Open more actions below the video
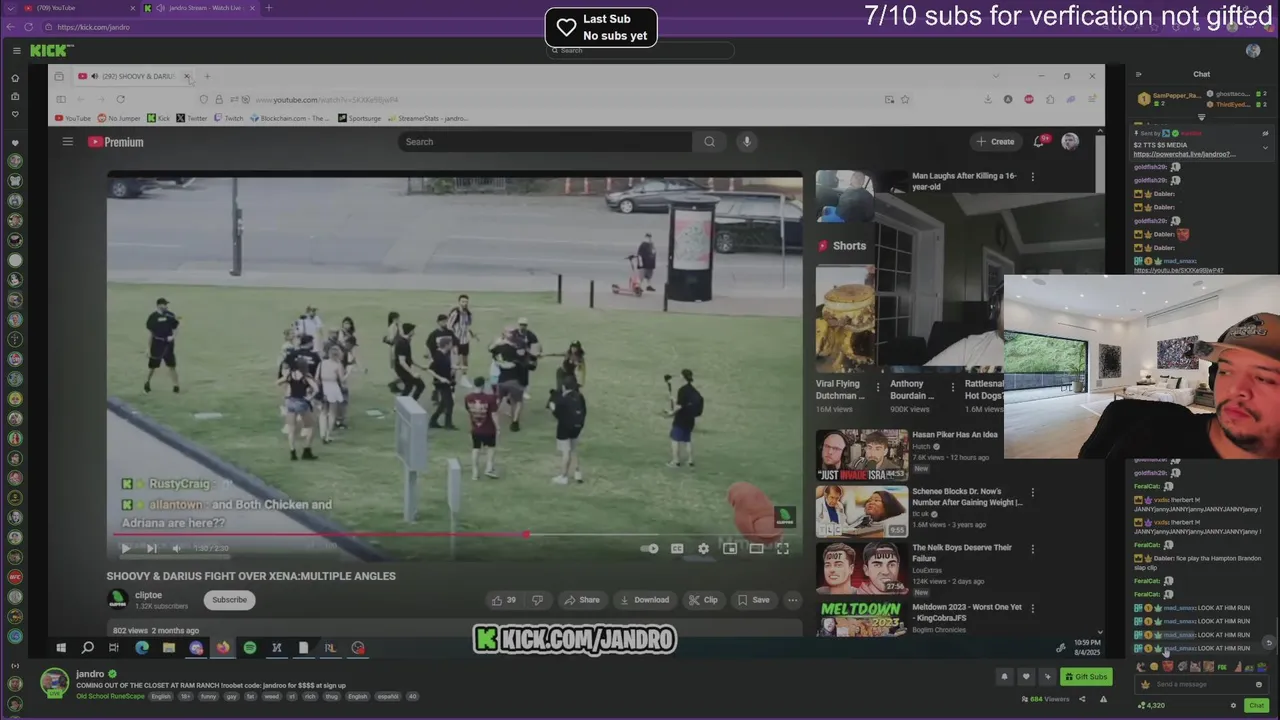 [x=792, y=600]
